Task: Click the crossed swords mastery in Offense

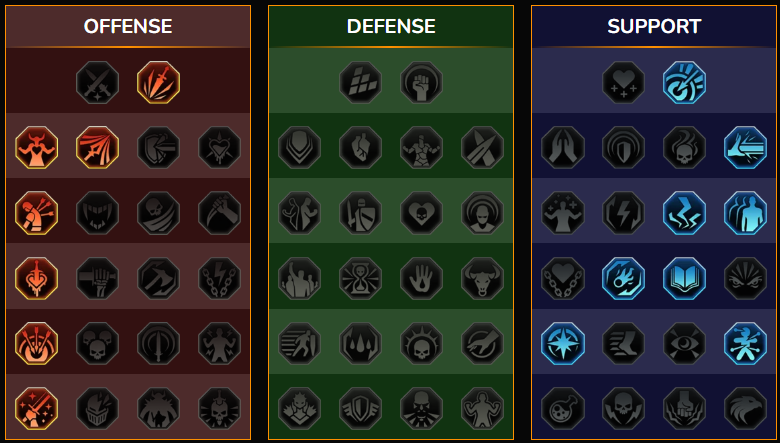Action: pyautogui.click(x=98, y=83)
